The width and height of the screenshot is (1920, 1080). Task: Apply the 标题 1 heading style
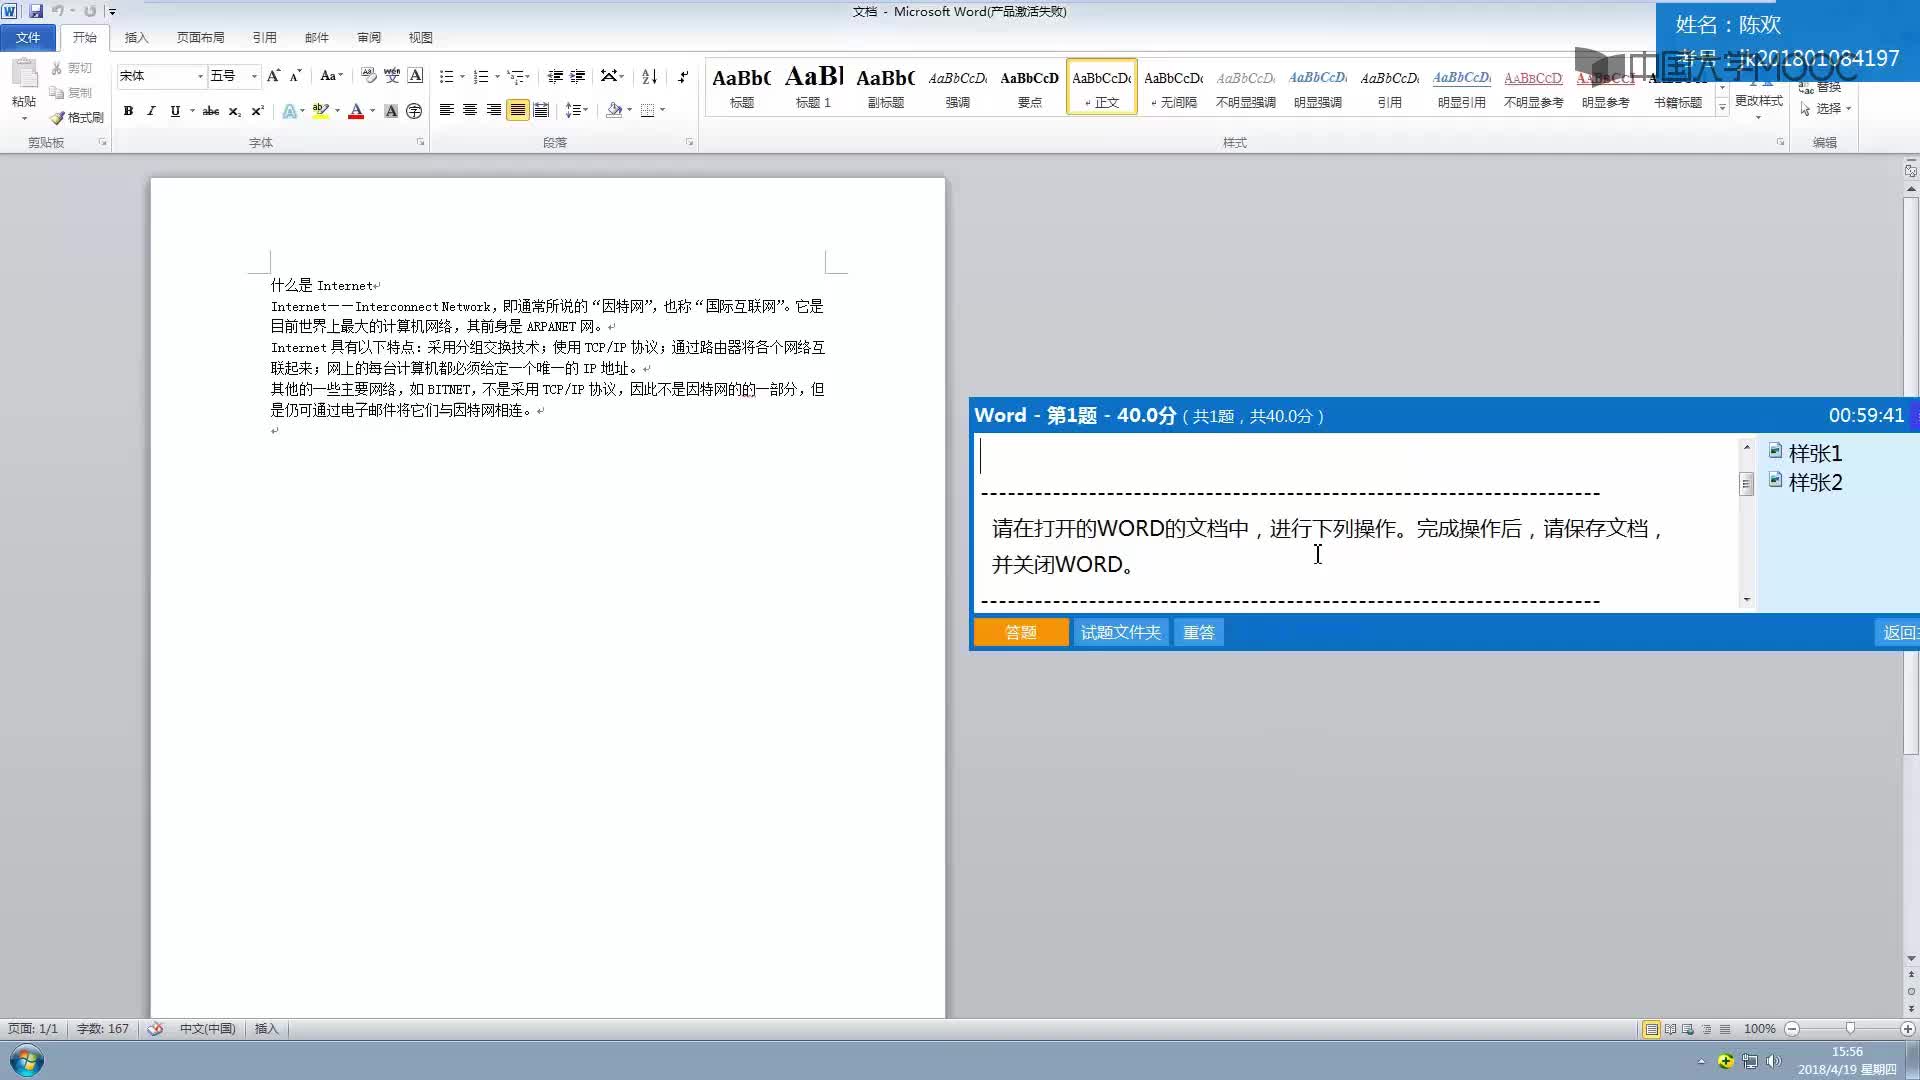813,87
